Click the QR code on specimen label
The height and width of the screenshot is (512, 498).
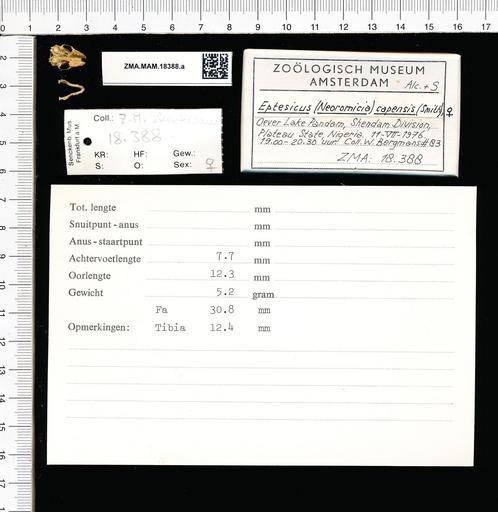(x=215, y=66)
